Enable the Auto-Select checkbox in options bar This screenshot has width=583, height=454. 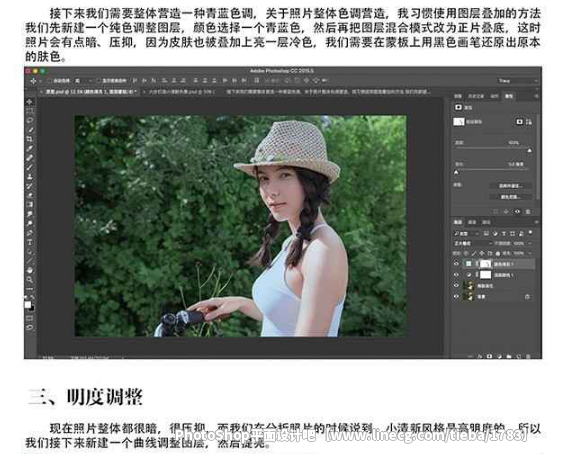tap(49, 81)
